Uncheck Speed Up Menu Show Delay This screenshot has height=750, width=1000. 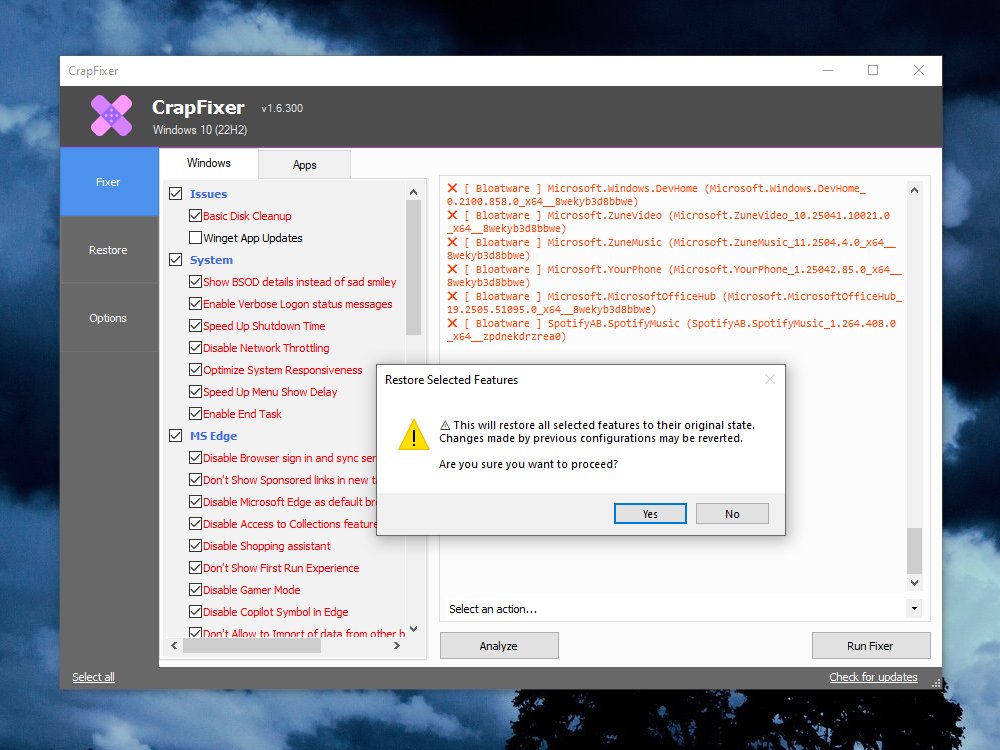tap(195, 392)
